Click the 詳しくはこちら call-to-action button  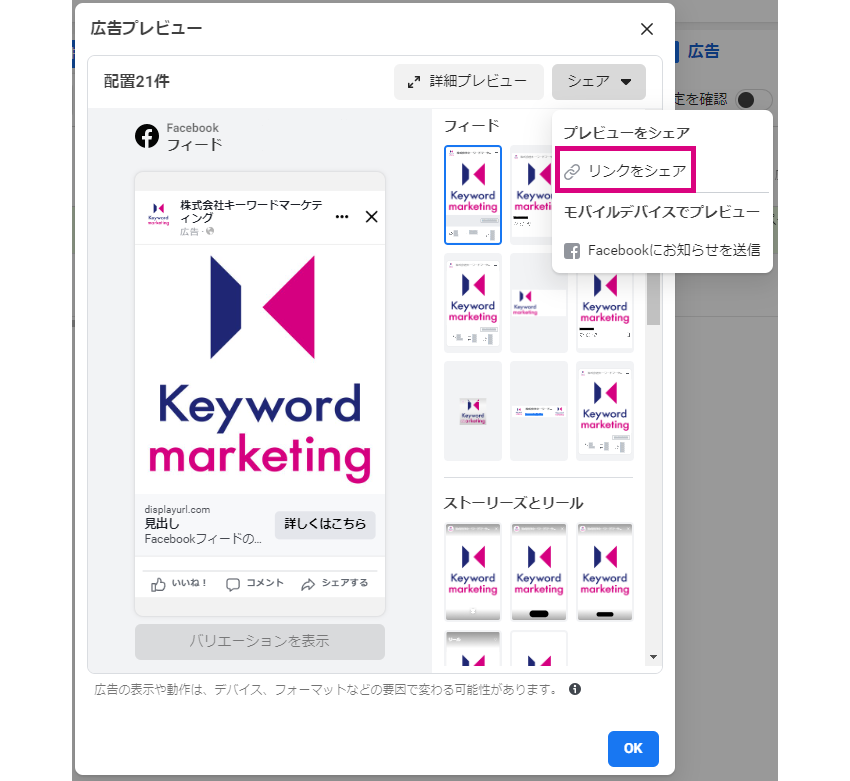(325, 524)
